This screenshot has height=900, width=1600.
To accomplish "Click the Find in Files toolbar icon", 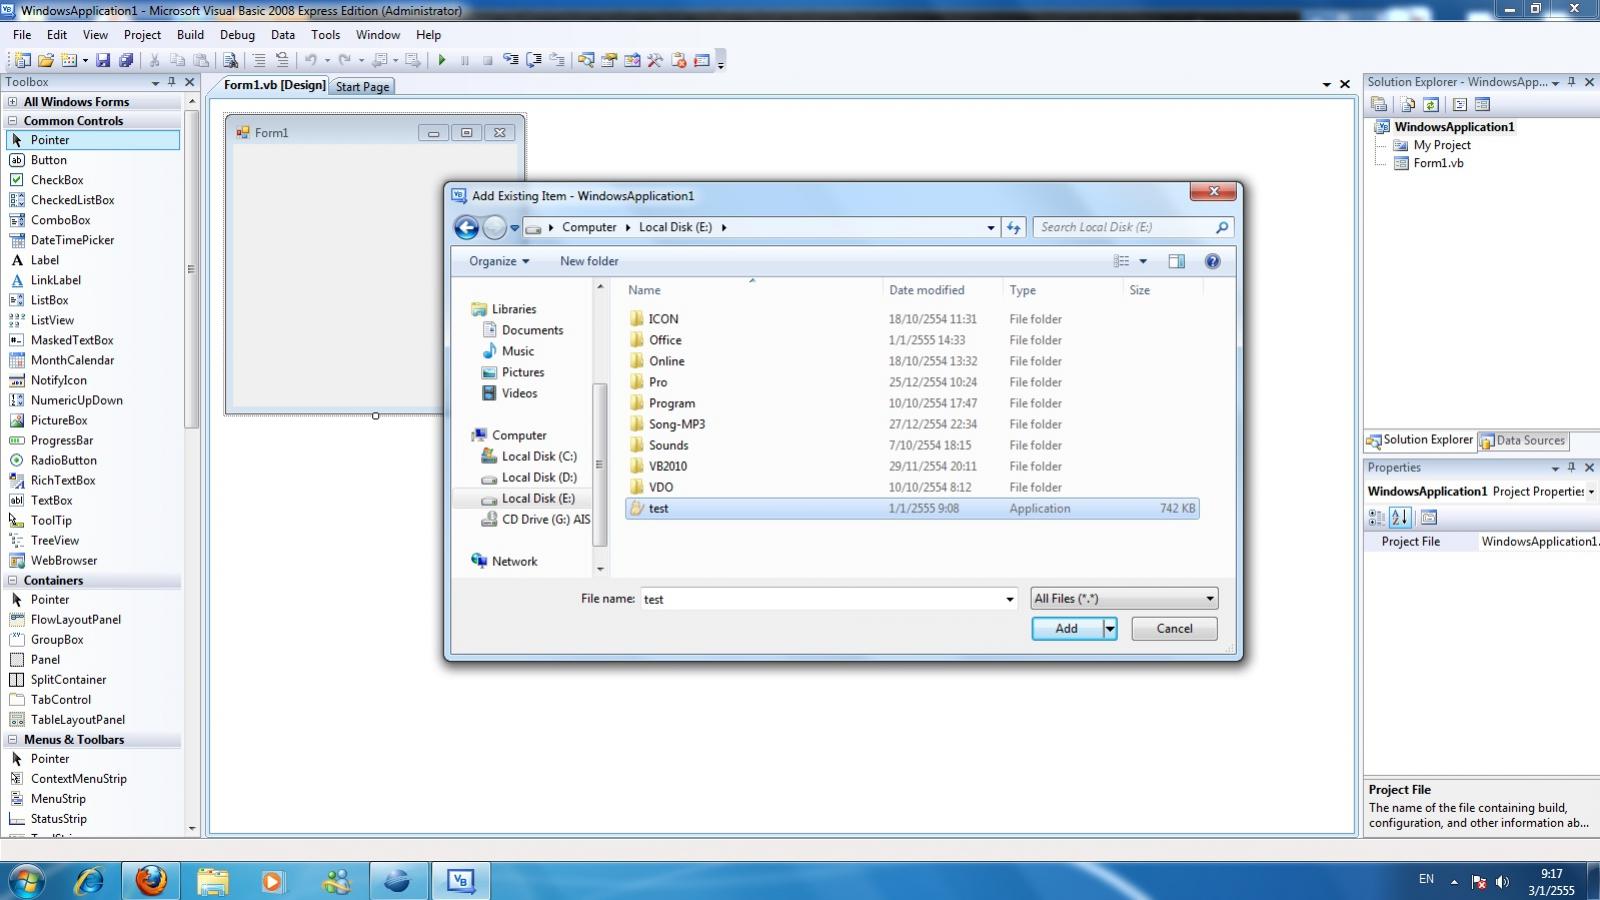I will tap(230, 60).
